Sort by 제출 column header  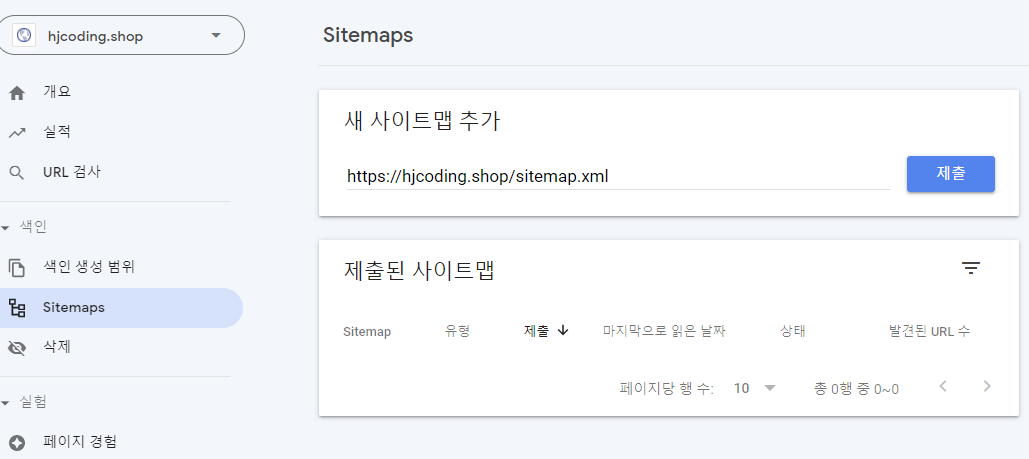point(536,332)
